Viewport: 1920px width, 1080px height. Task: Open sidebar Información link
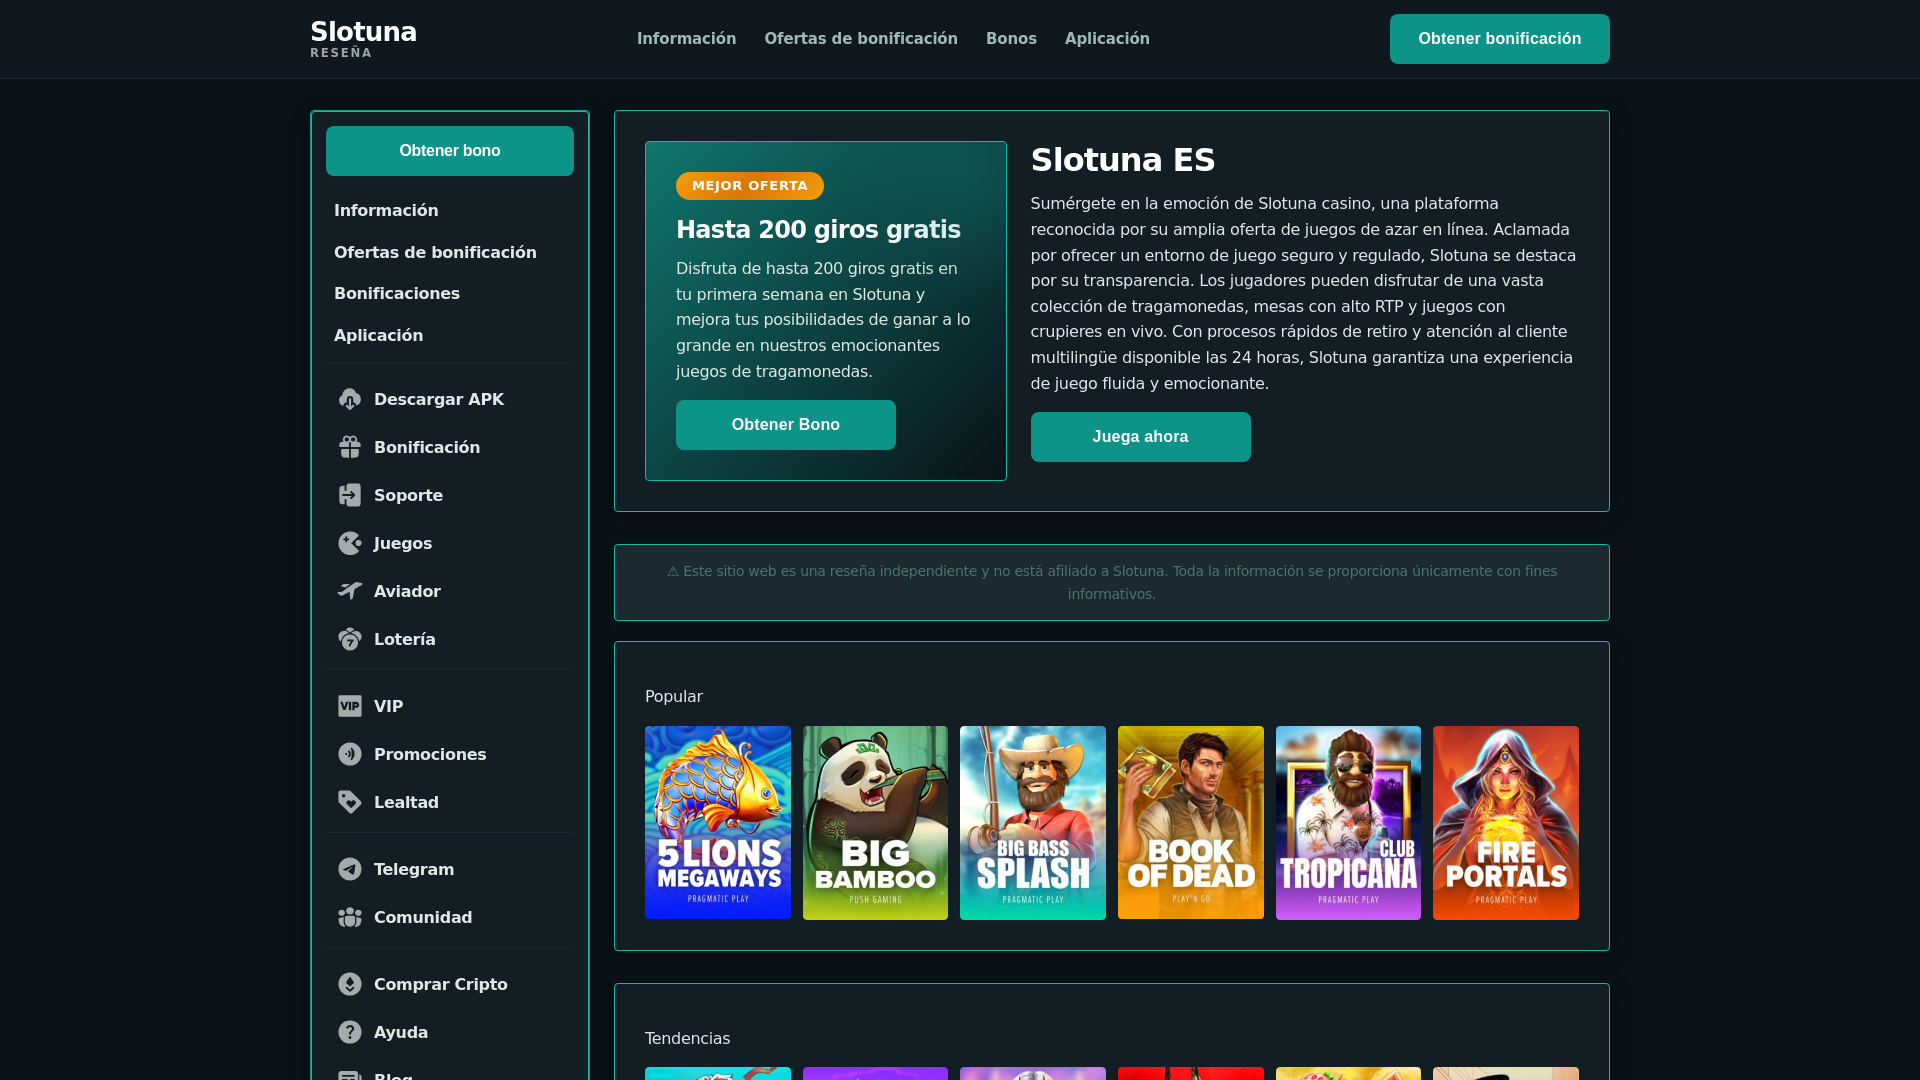click(386, 211)
